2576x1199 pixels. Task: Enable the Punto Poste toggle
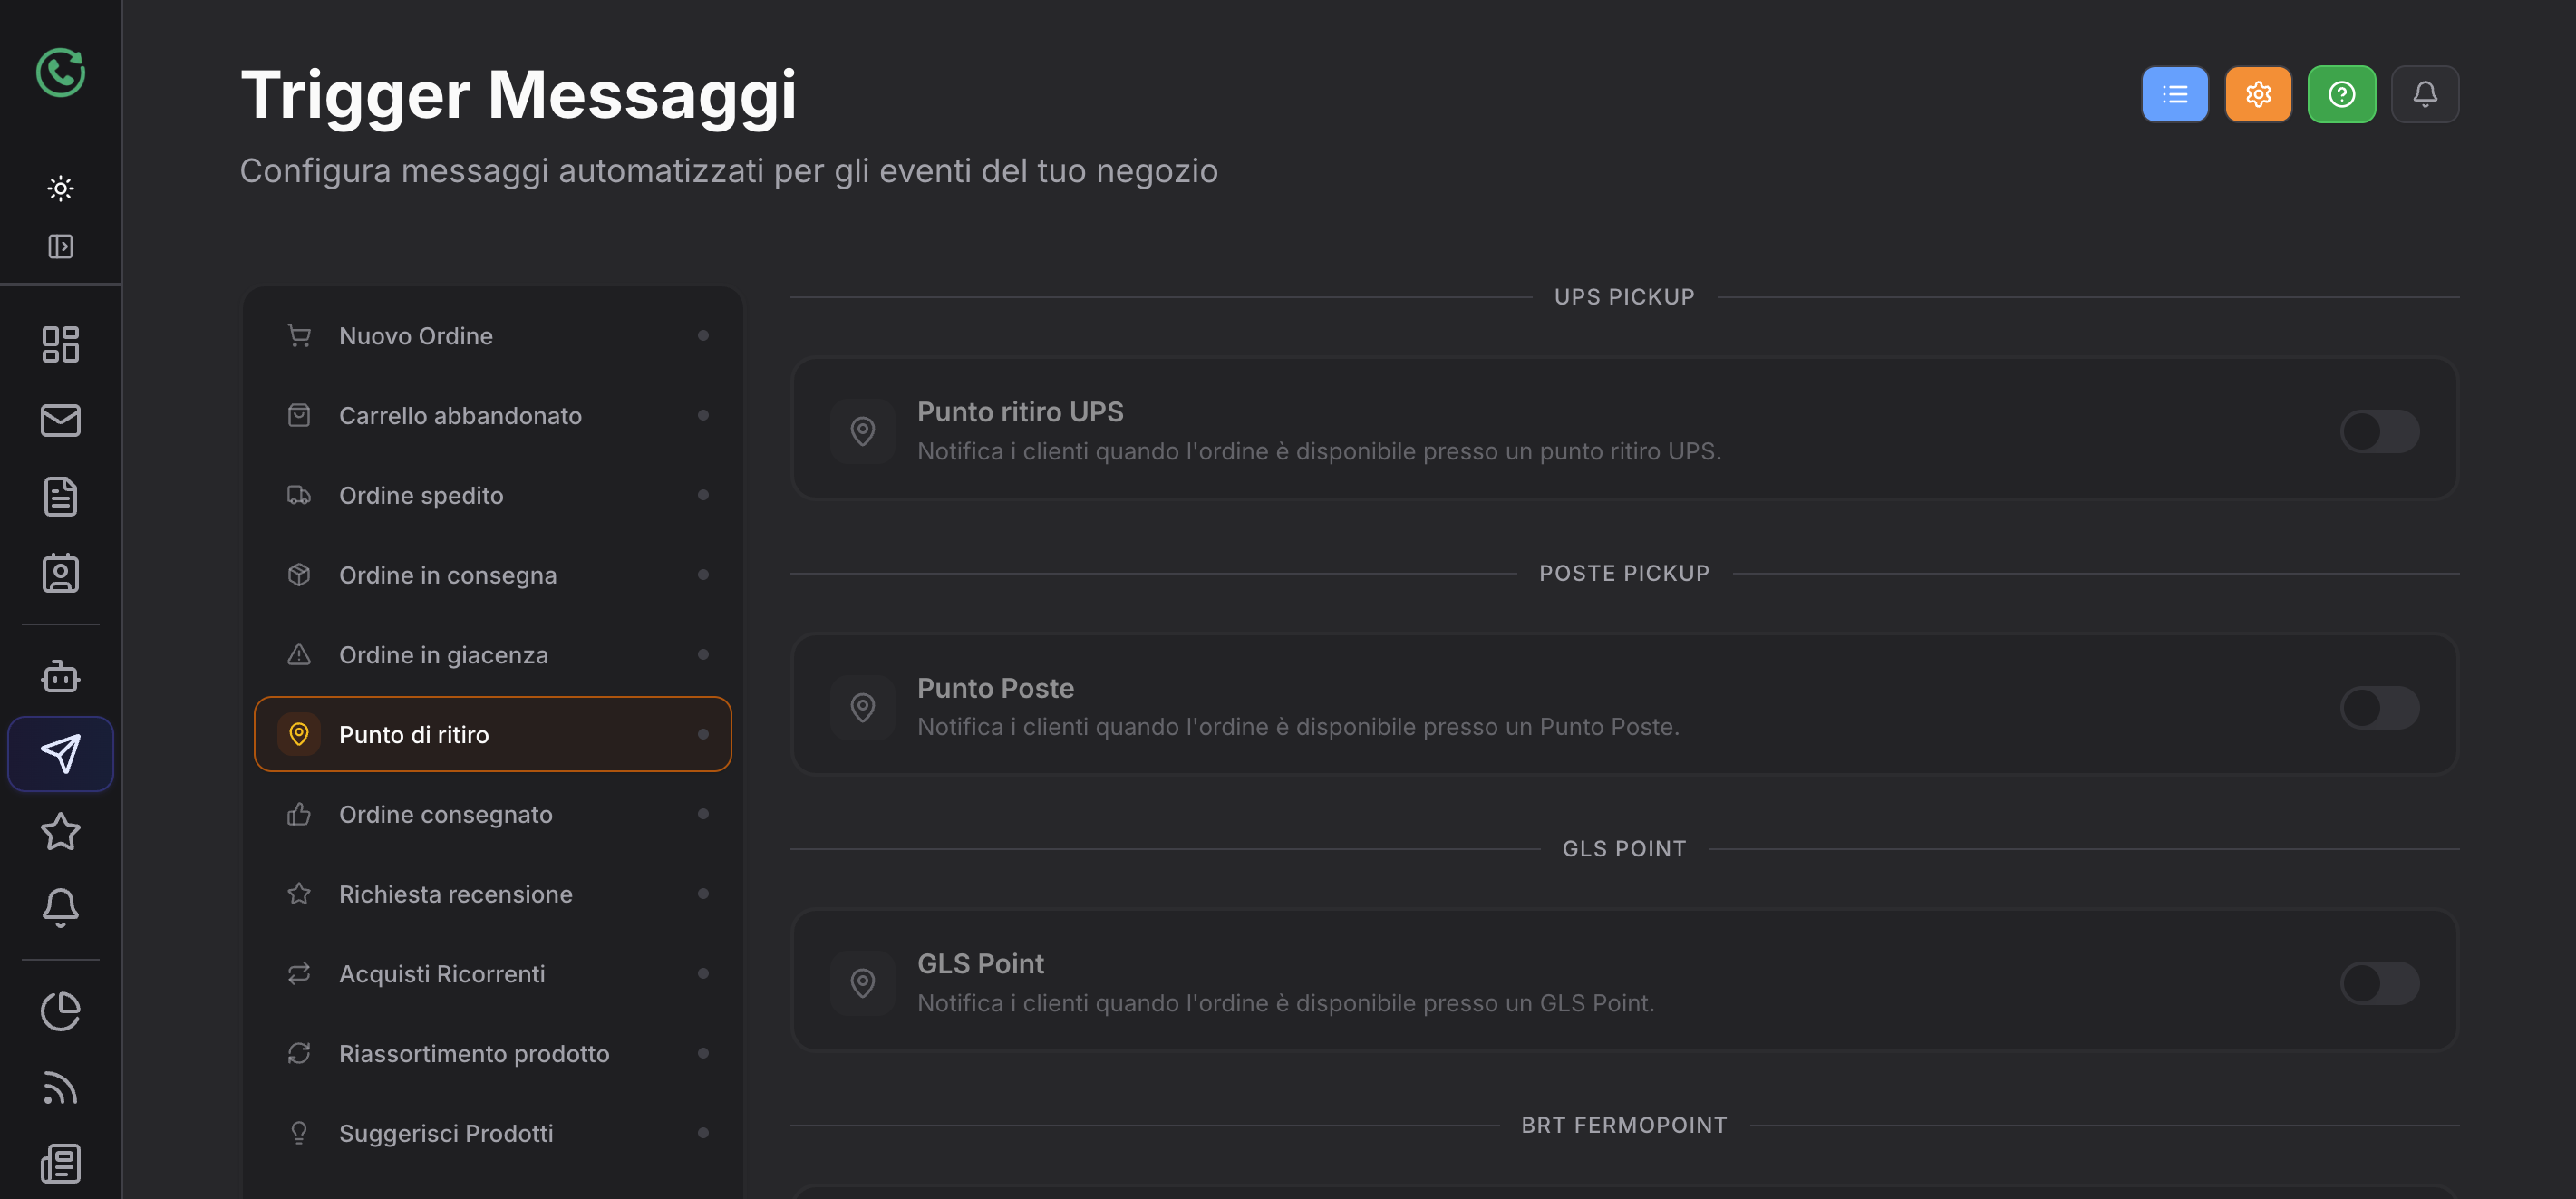pyautogui.click(x=2379, y=707)
